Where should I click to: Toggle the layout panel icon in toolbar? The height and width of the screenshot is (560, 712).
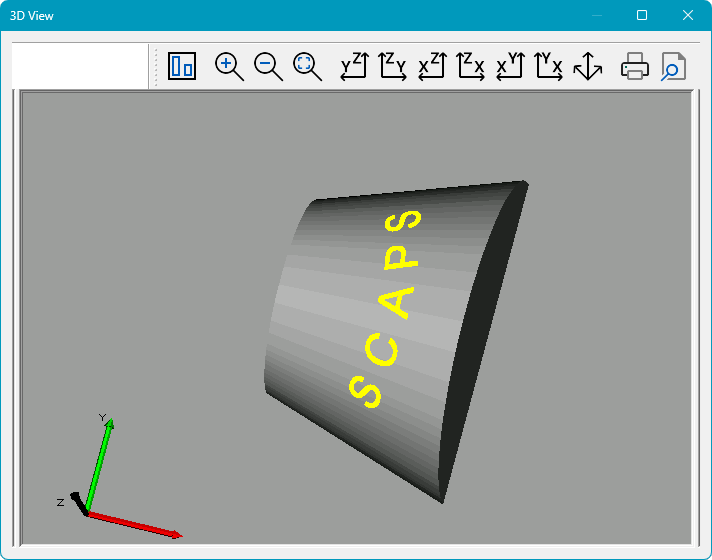(182, 66)
